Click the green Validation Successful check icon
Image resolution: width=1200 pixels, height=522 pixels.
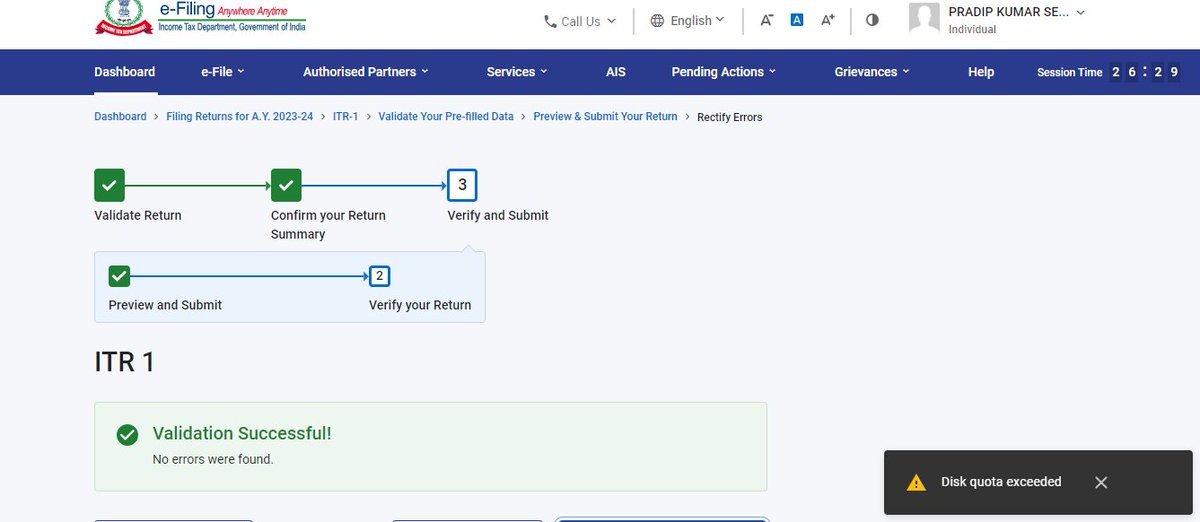[127, 435]
